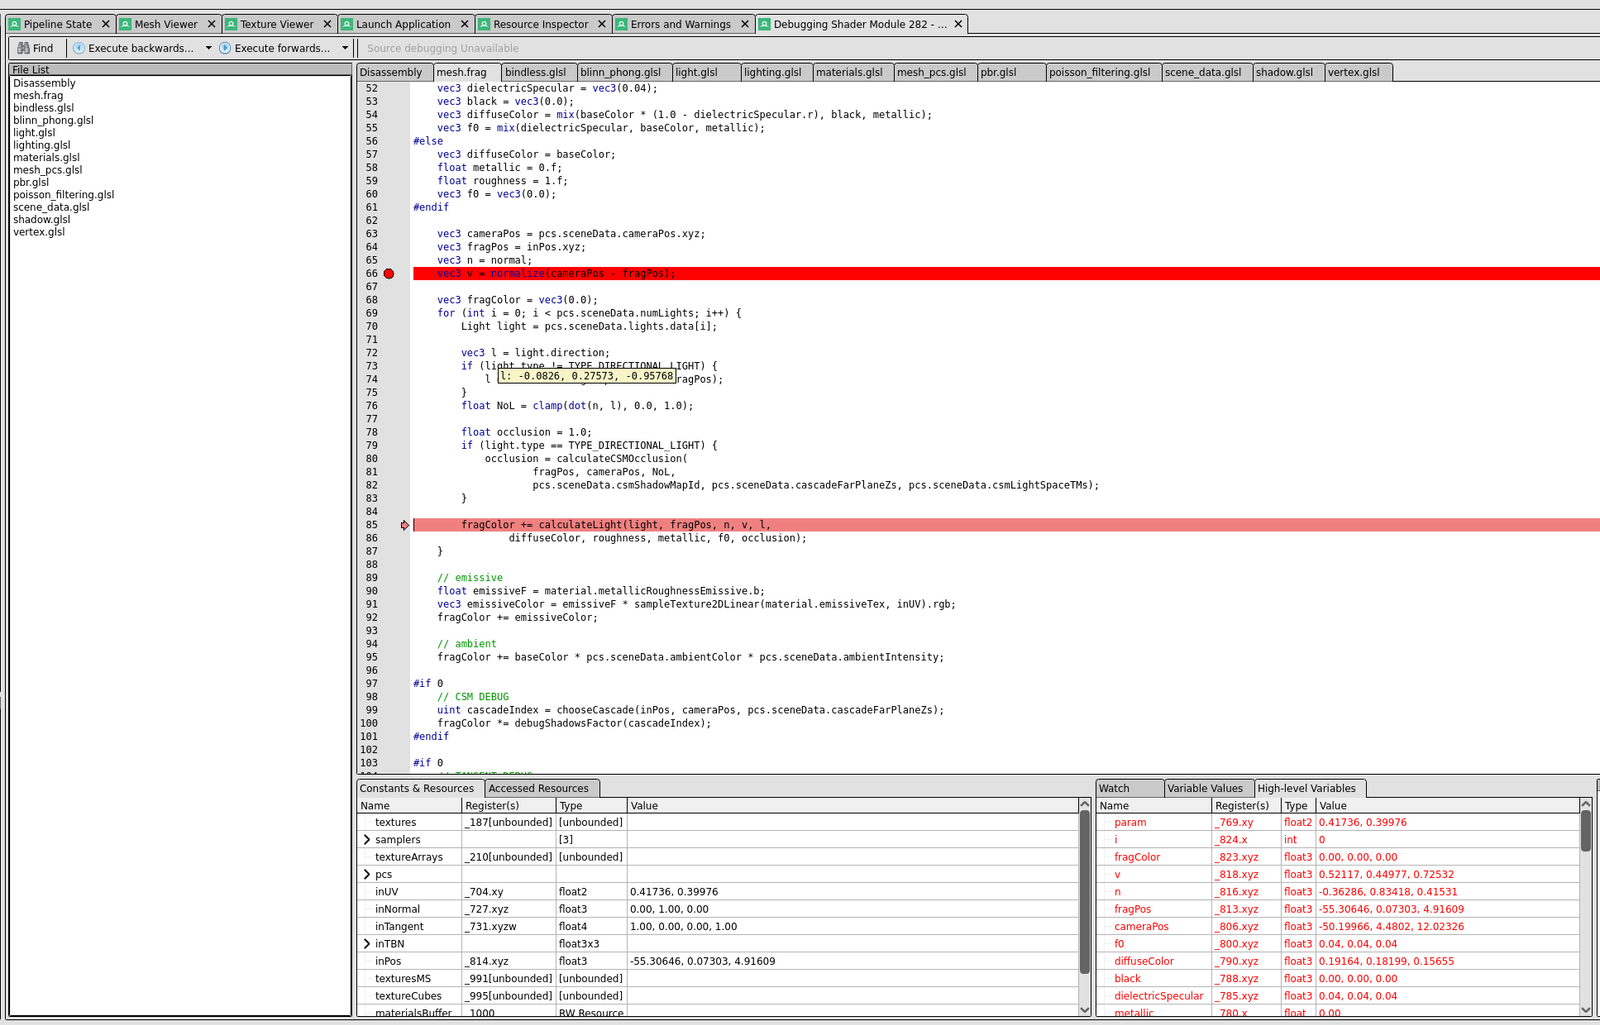Switch to the pbr.glsl source tab
1600x1025 pixels.
[998, 72]
